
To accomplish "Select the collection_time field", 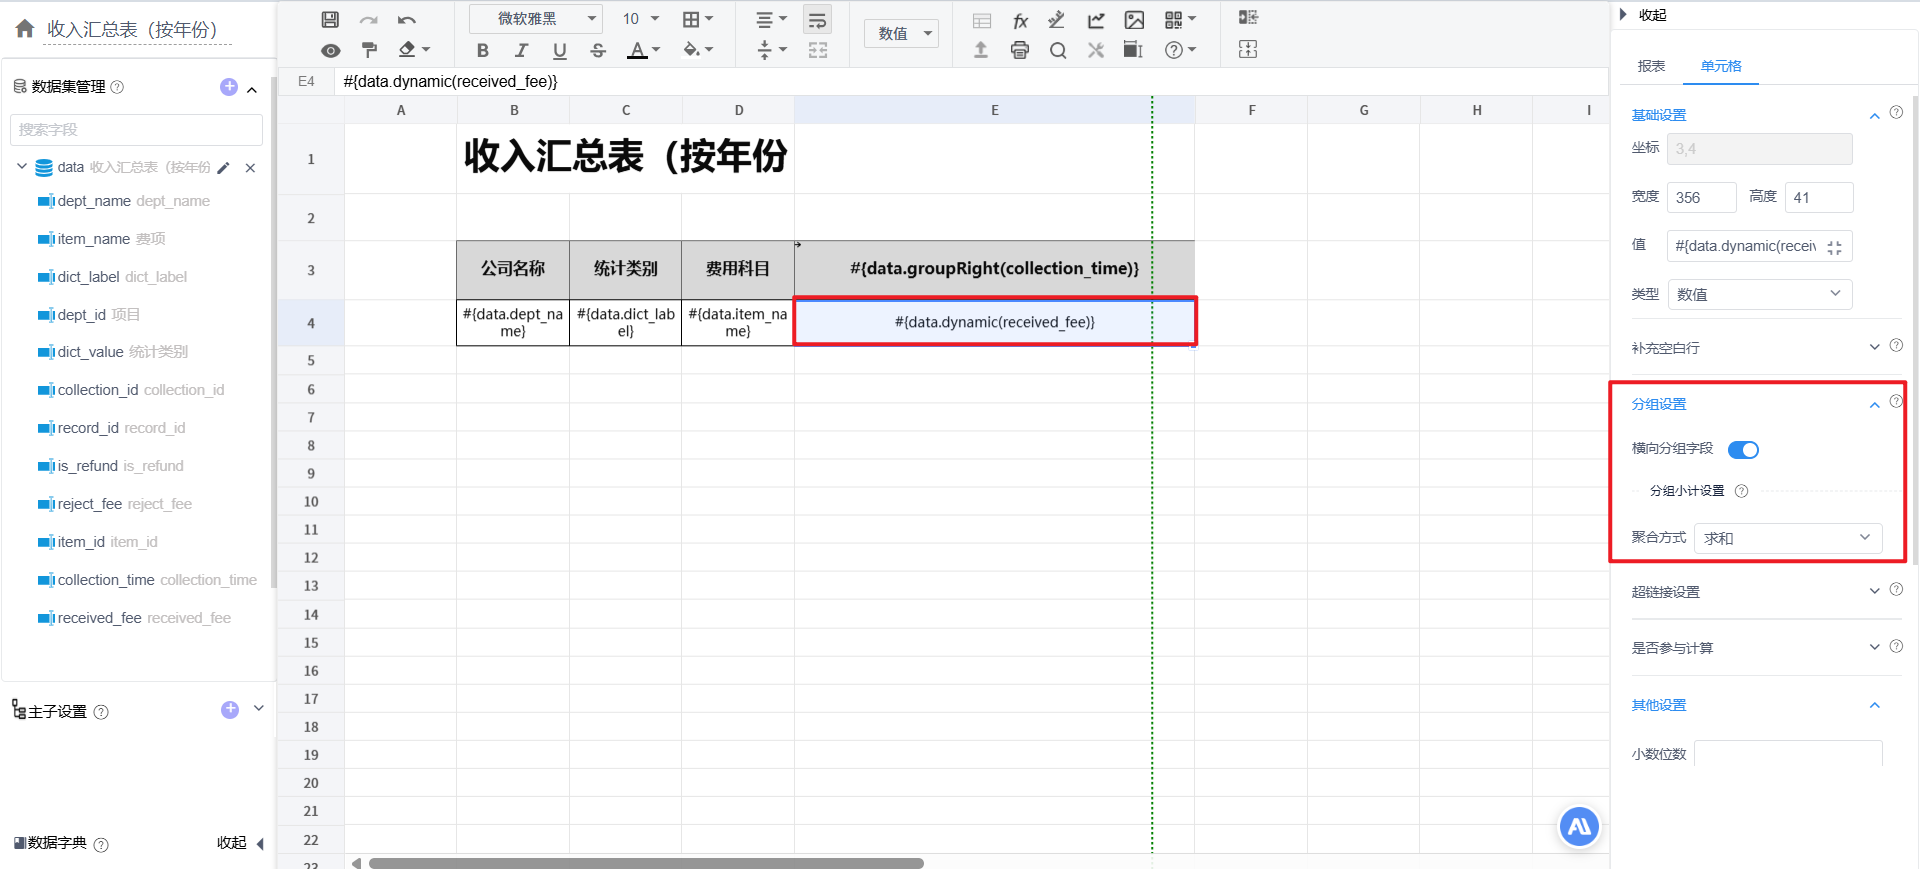I will 147,580.
